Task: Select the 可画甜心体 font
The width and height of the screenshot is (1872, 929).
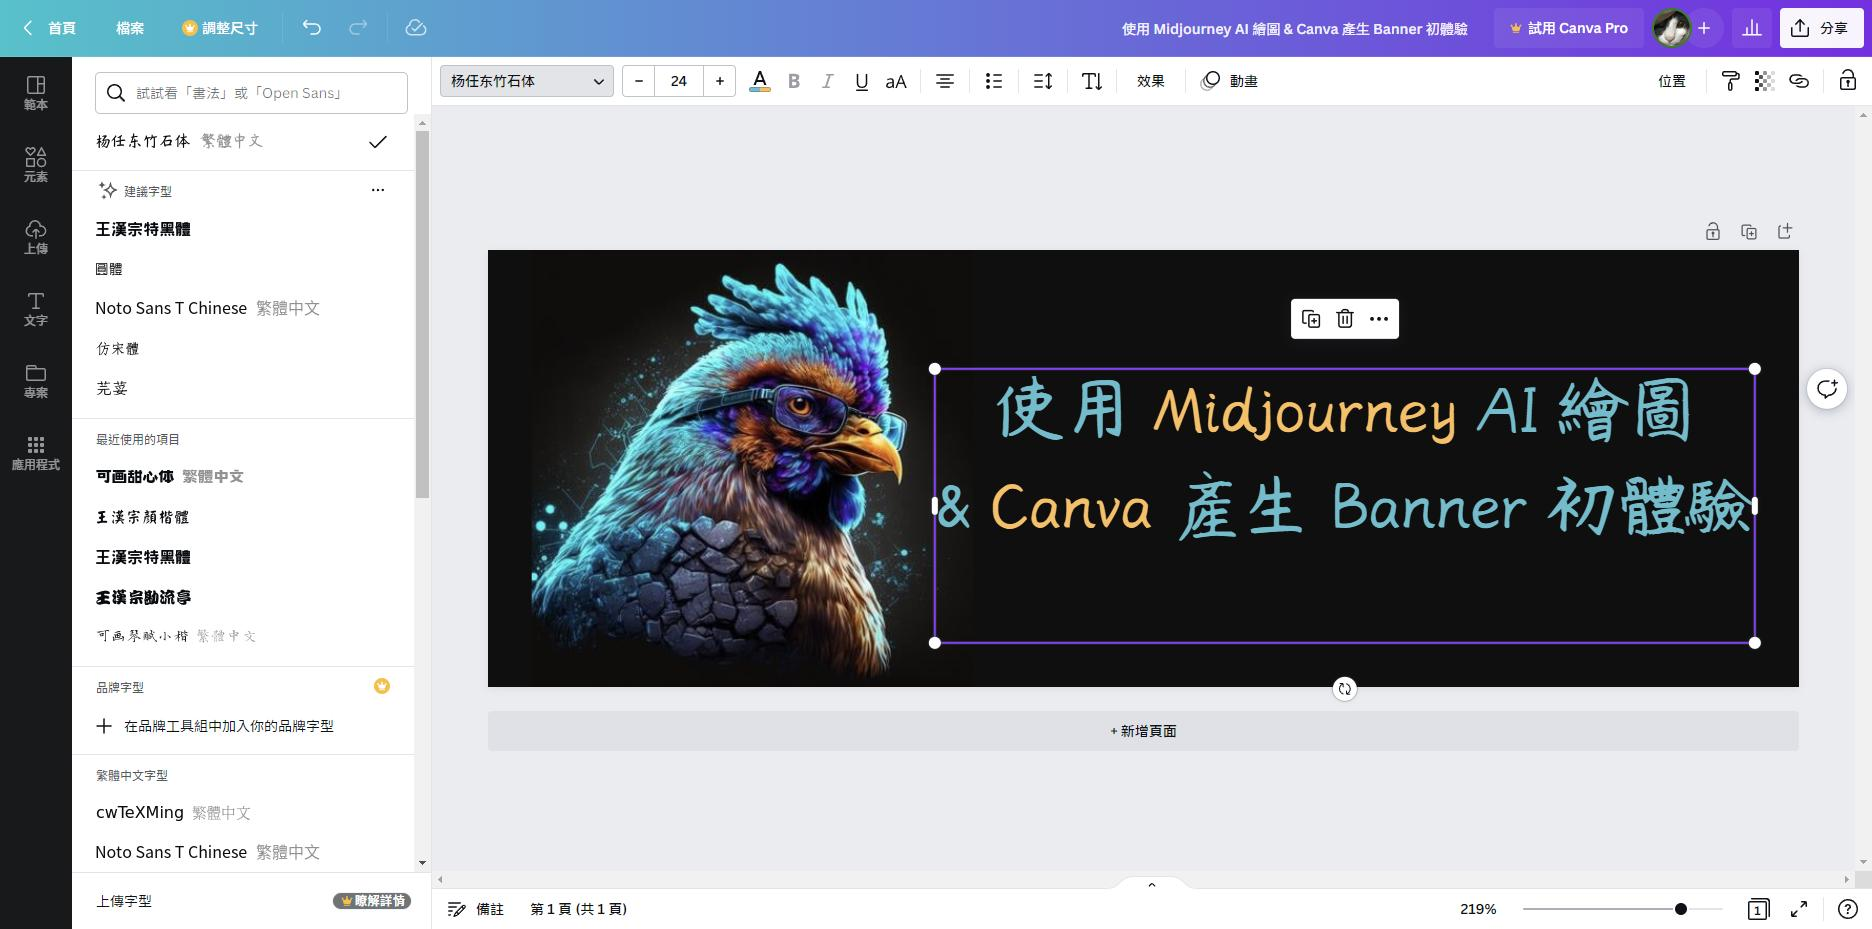Action: point(169,477)
